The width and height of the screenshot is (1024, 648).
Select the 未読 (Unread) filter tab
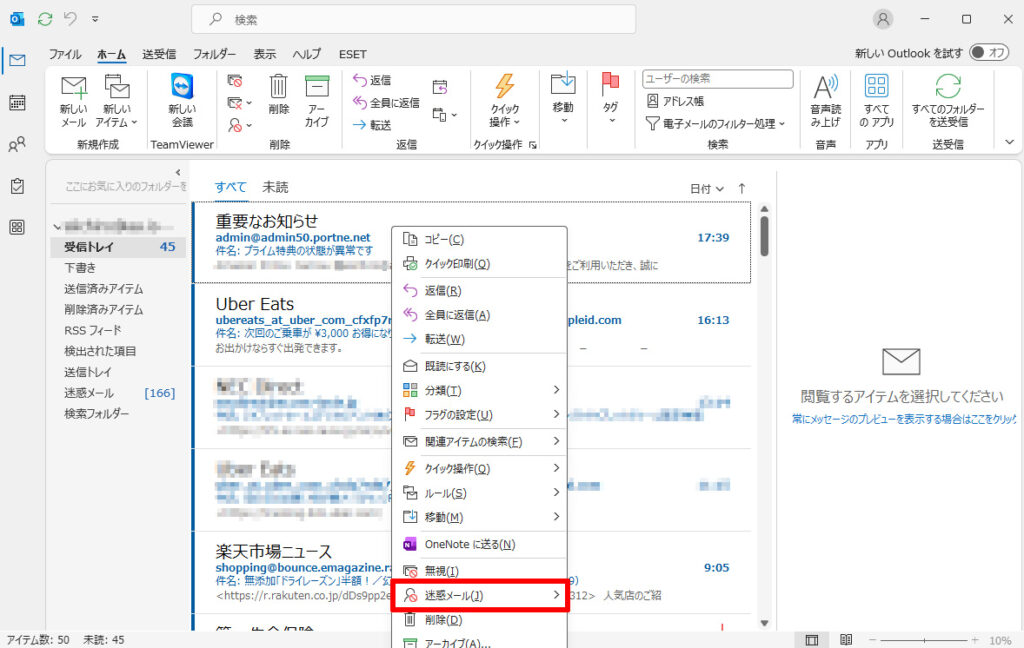[275, 187]
